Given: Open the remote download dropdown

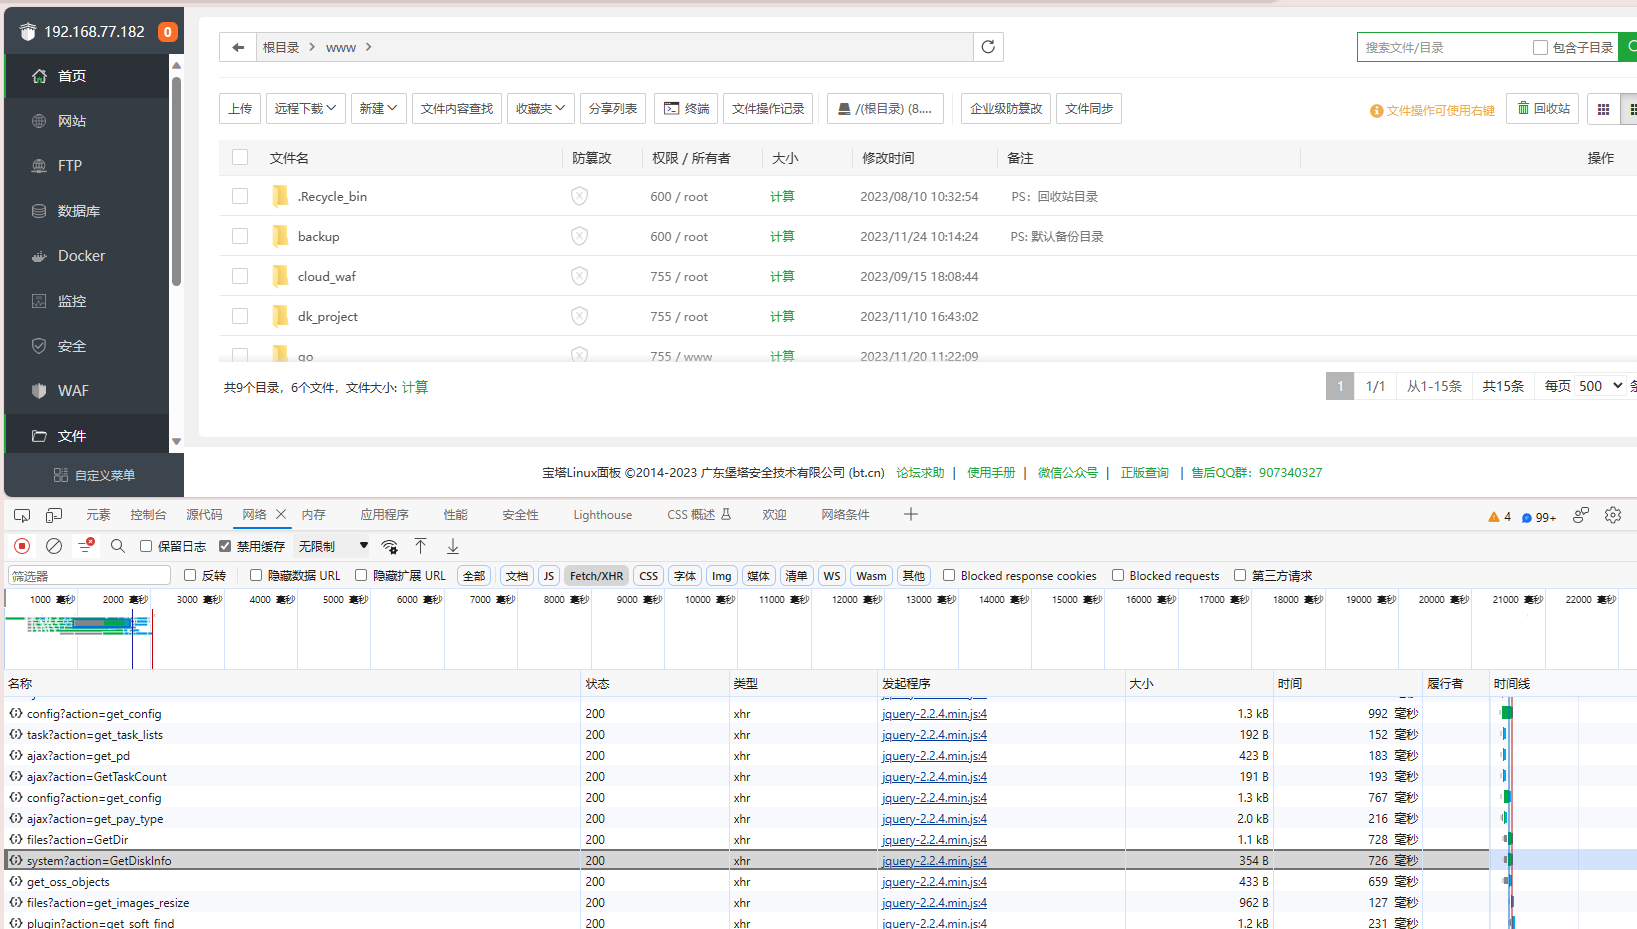Looking at the screenshot, I should (x=306, y=109).
